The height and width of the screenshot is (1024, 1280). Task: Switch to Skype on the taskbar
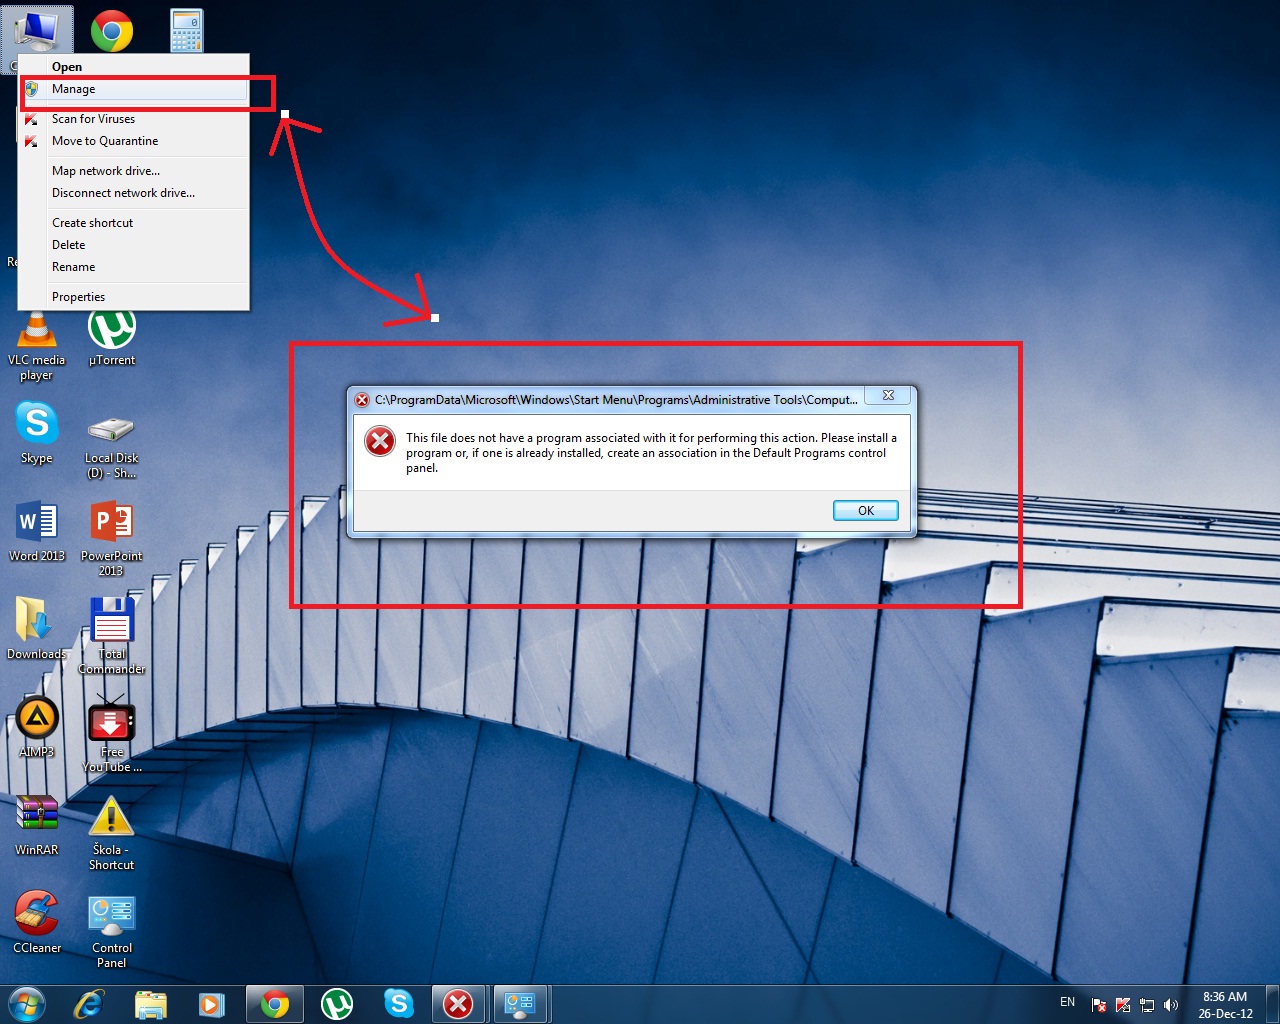399,1004
